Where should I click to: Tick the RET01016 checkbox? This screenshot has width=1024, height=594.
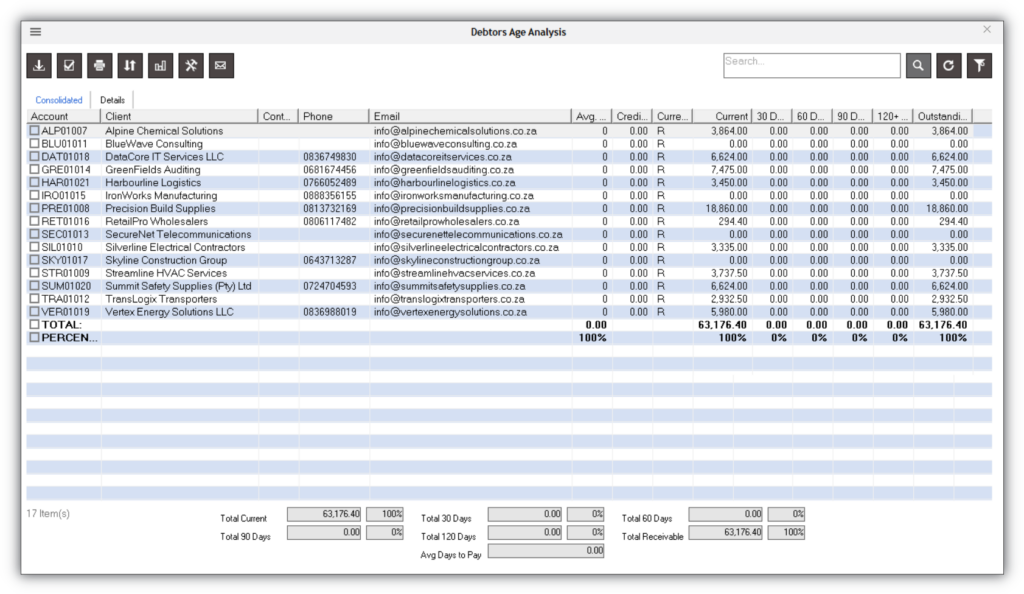pos(34,221)
